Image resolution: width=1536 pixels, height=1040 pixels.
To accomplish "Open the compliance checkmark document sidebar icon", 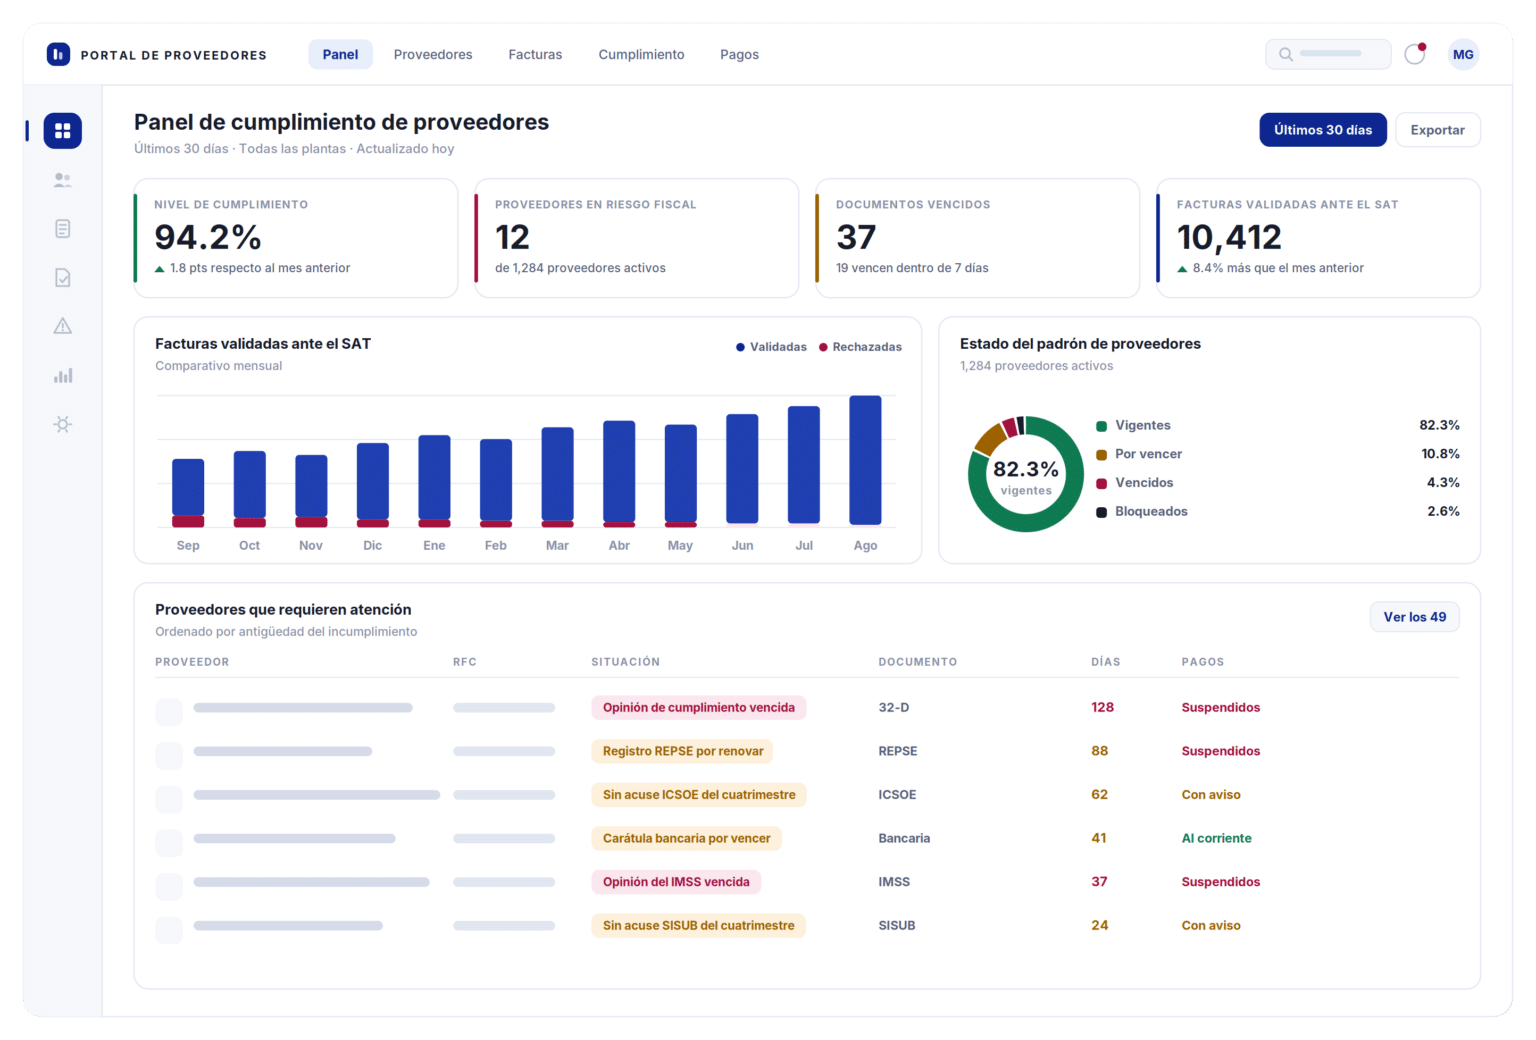I will [62, 278].
